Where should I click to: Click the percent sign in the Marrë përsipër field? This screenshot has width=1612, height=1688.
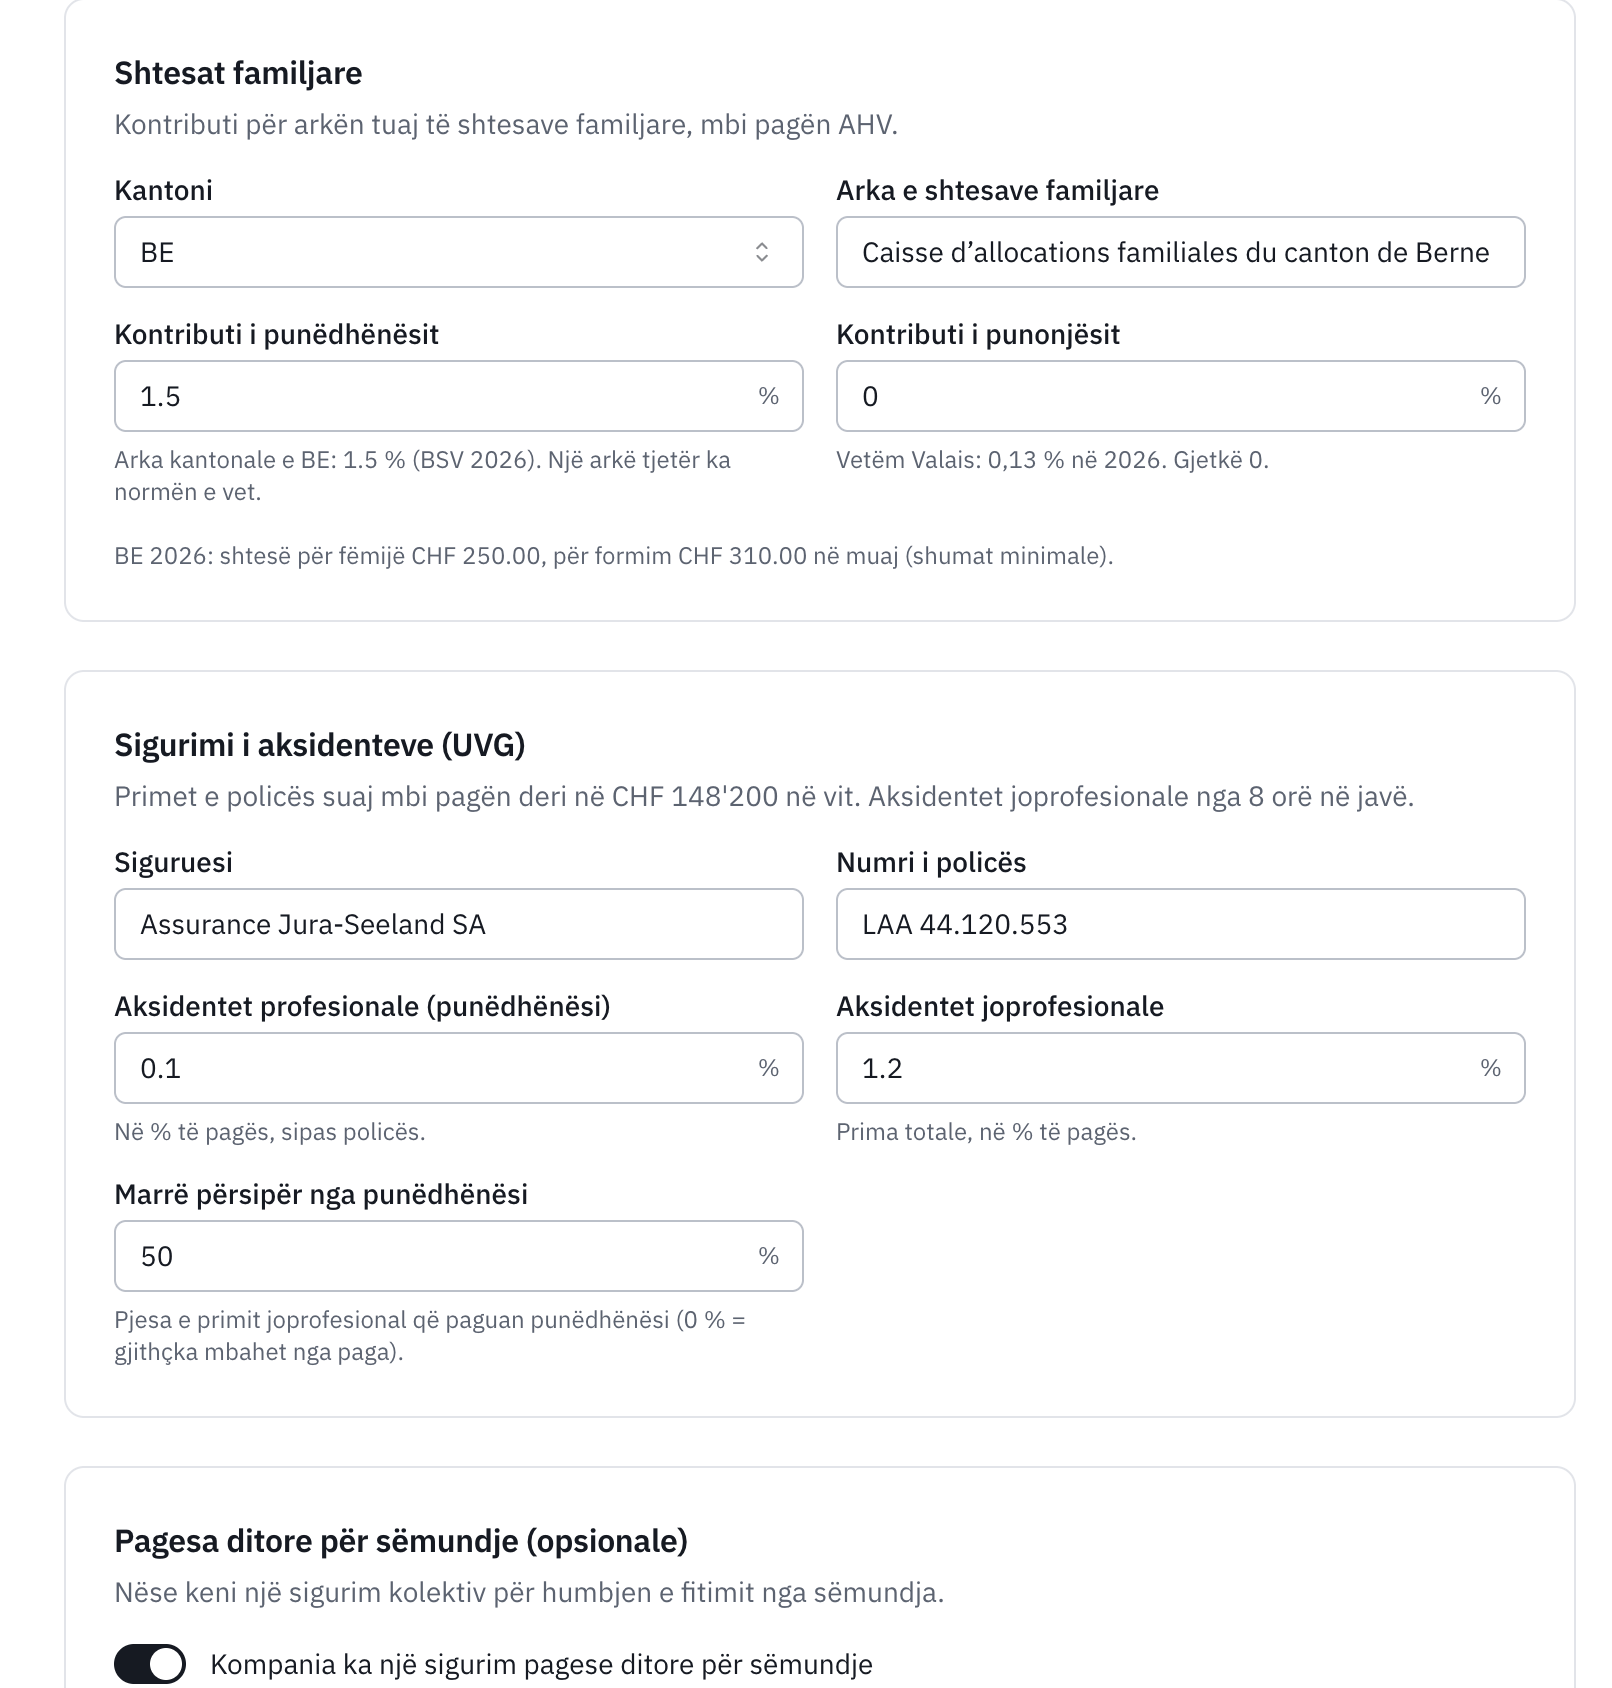click(768, 1256)
